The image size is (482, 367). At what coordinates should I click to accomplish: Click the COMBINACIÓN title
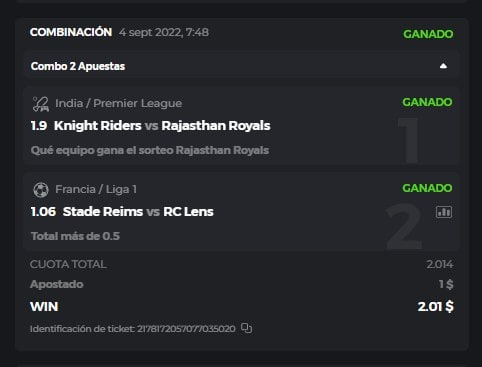[71, 32]
